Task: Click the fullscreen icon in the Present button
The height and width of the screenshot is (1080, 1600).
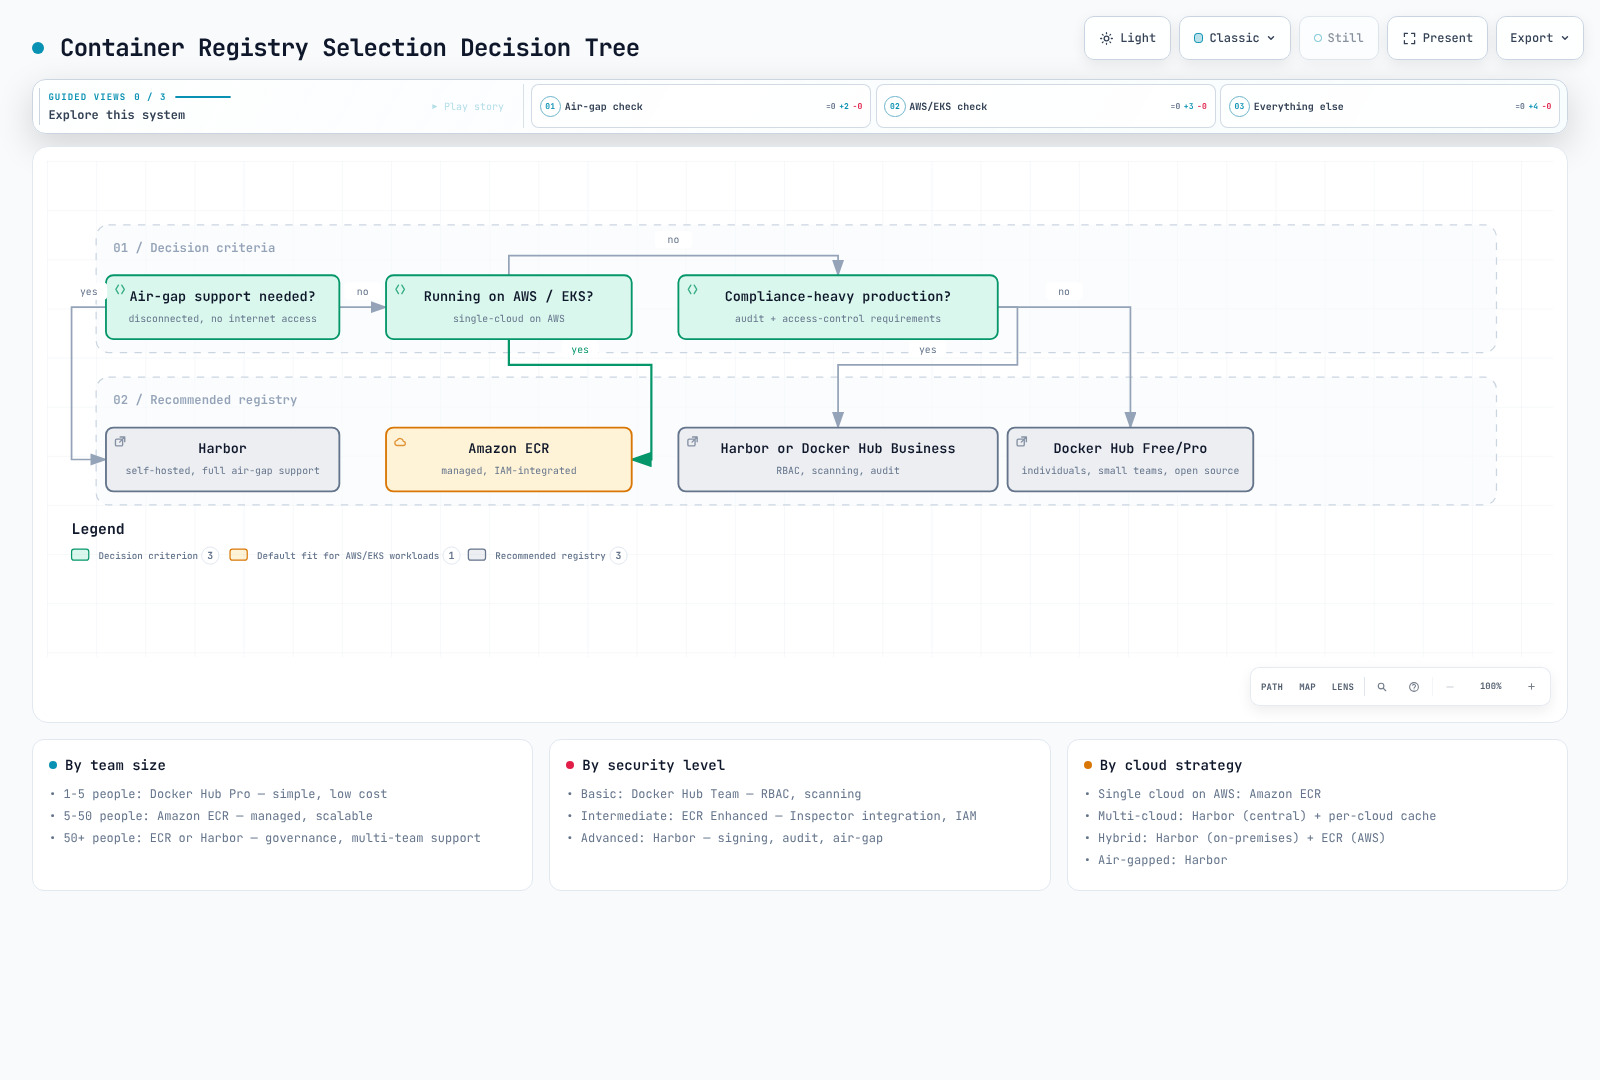Action: [1409, 38]
